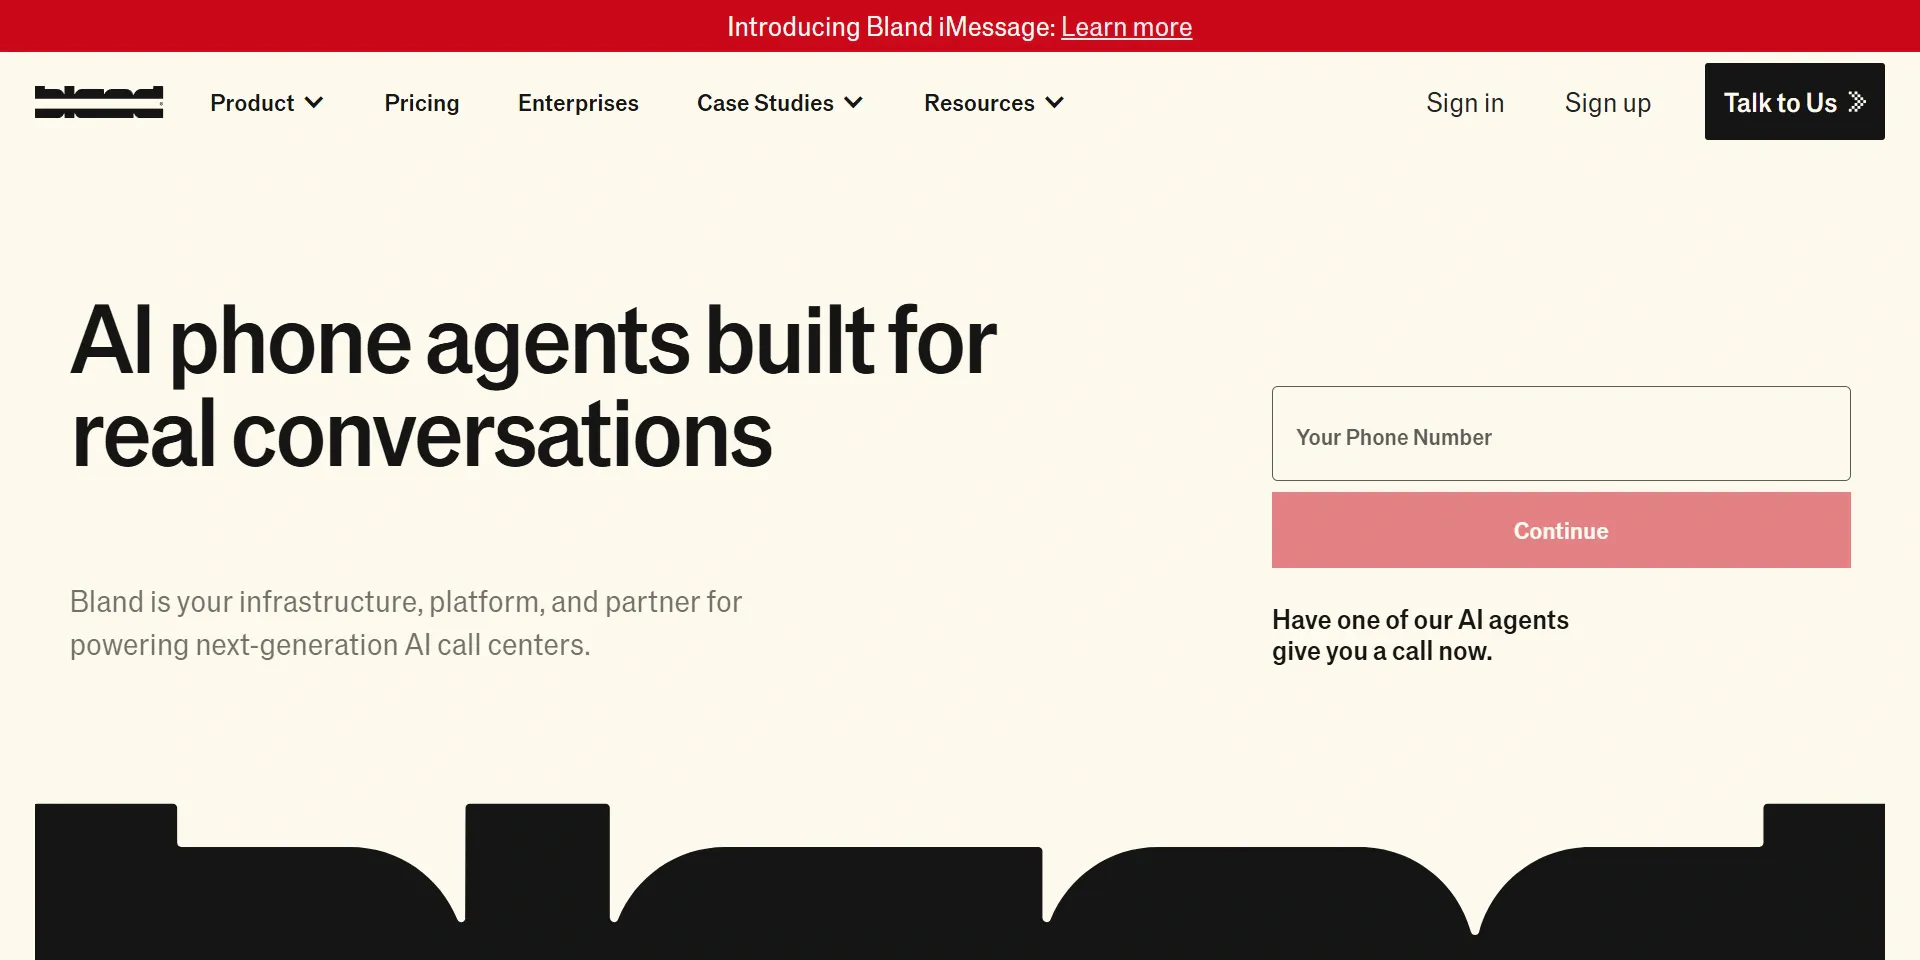Expand the Product dropdown chevron
The height and width of the screenshot is (960, 1920).
click(314, 102)
